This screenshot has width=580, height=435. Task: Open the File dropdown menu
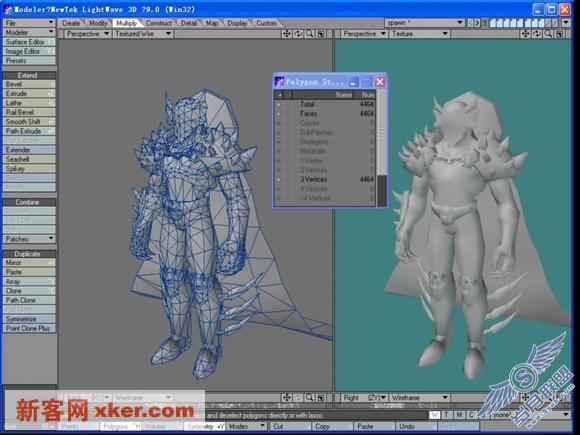coord(29,23)
